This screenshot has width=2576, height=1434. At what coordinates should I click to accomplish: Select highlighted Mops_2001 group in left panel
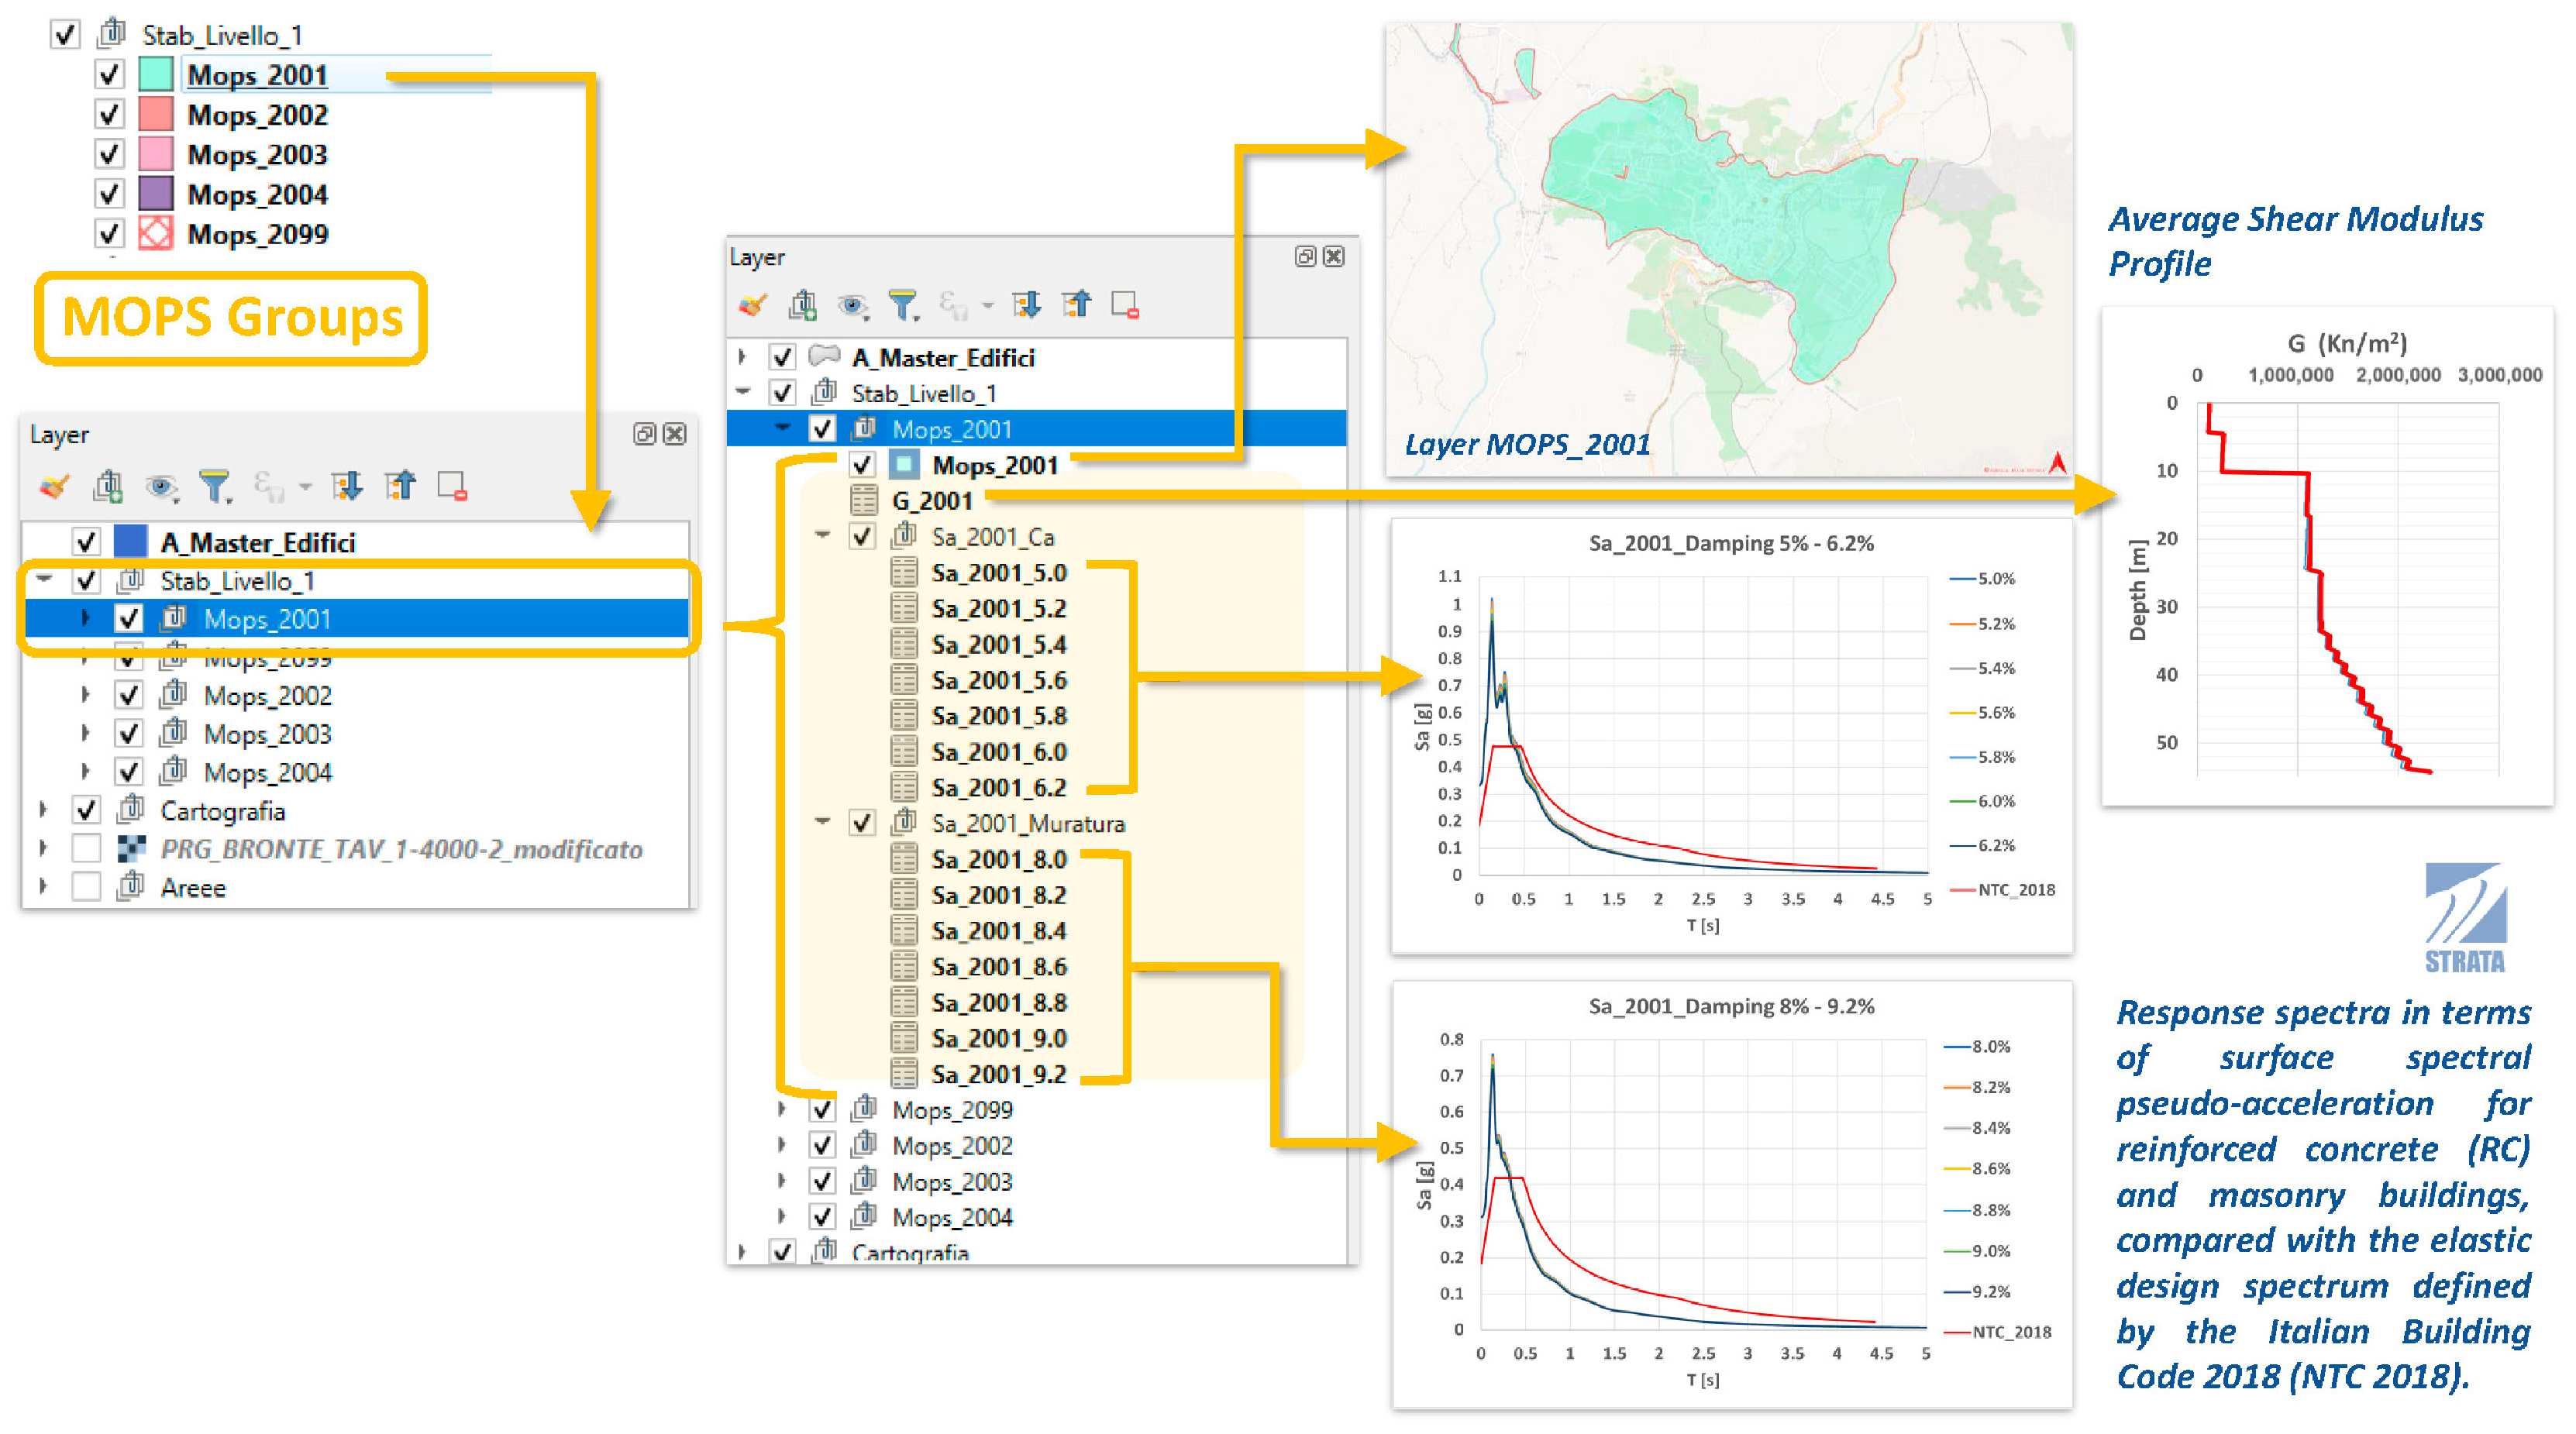pos(267,619)
